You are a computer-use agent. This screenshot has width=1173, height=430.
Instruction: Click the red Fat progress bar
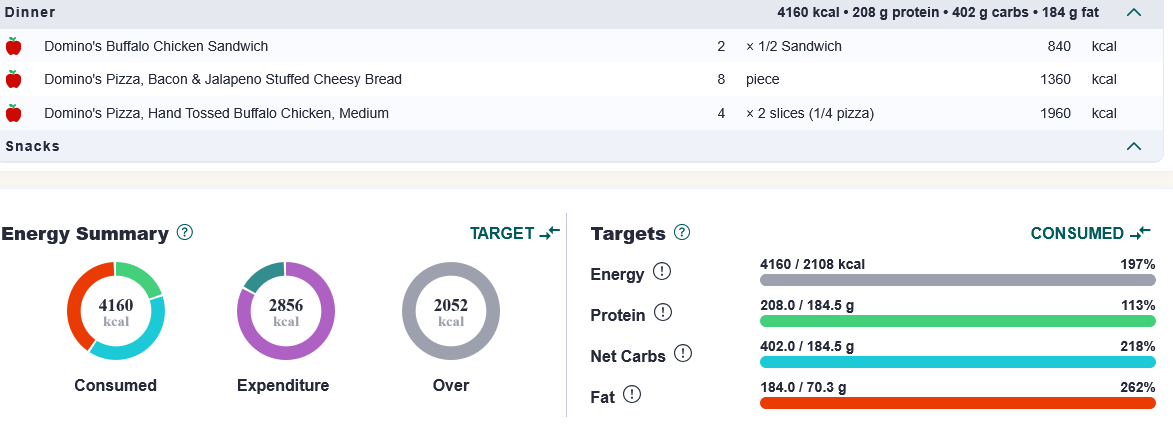pos(958,403)
